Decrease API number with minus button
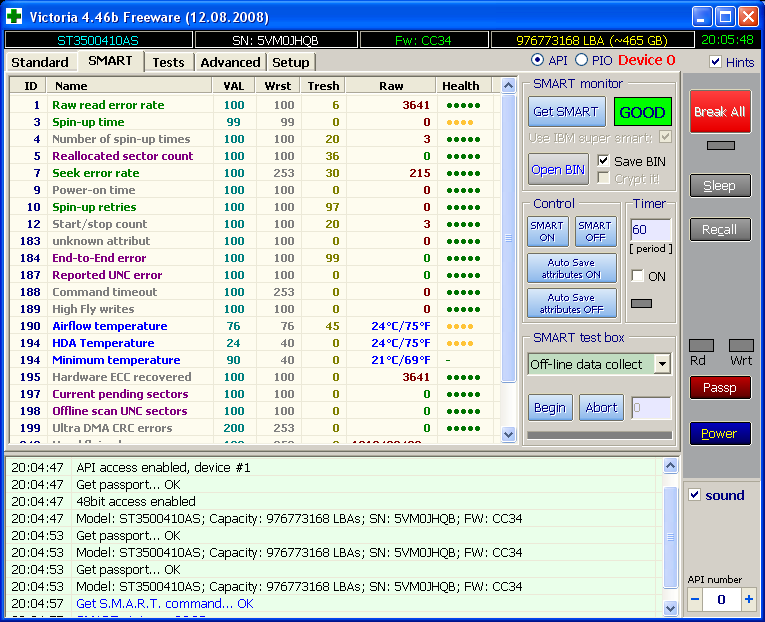Viewport: 765px width, 622px height. 695,600
